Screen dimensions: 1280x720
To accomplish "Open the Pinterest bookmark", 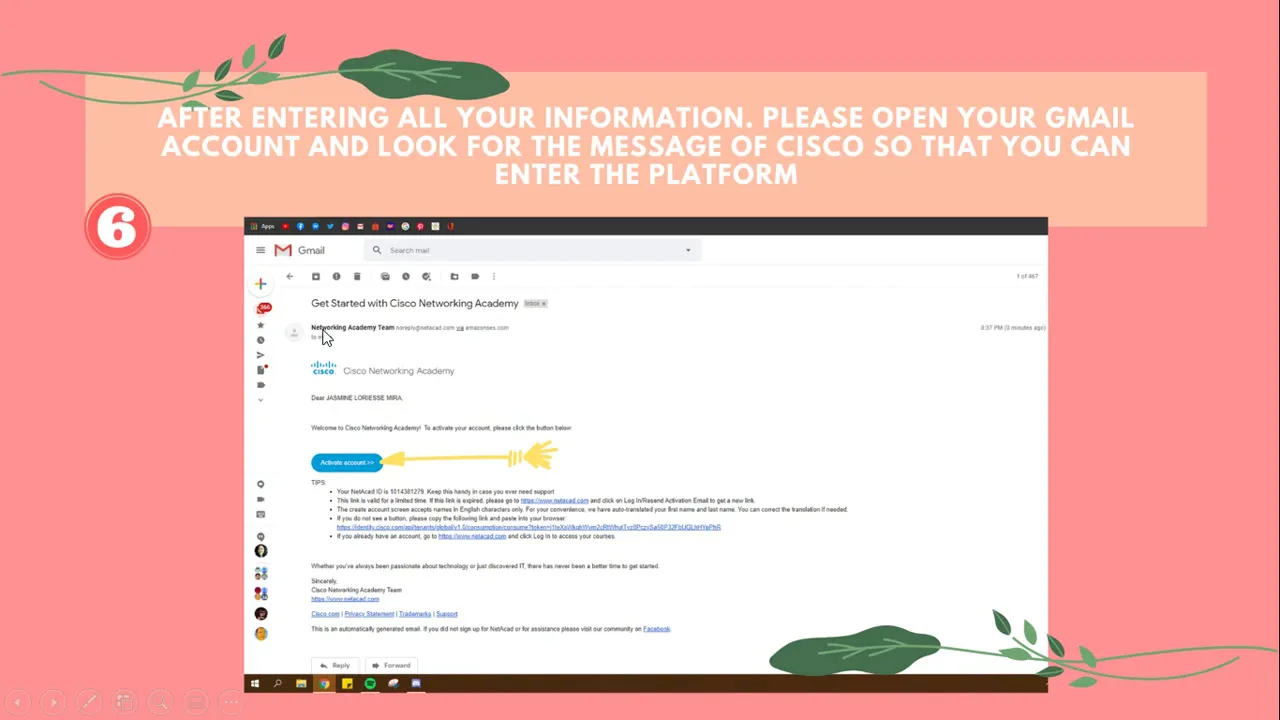I will (x=420, y=226).
